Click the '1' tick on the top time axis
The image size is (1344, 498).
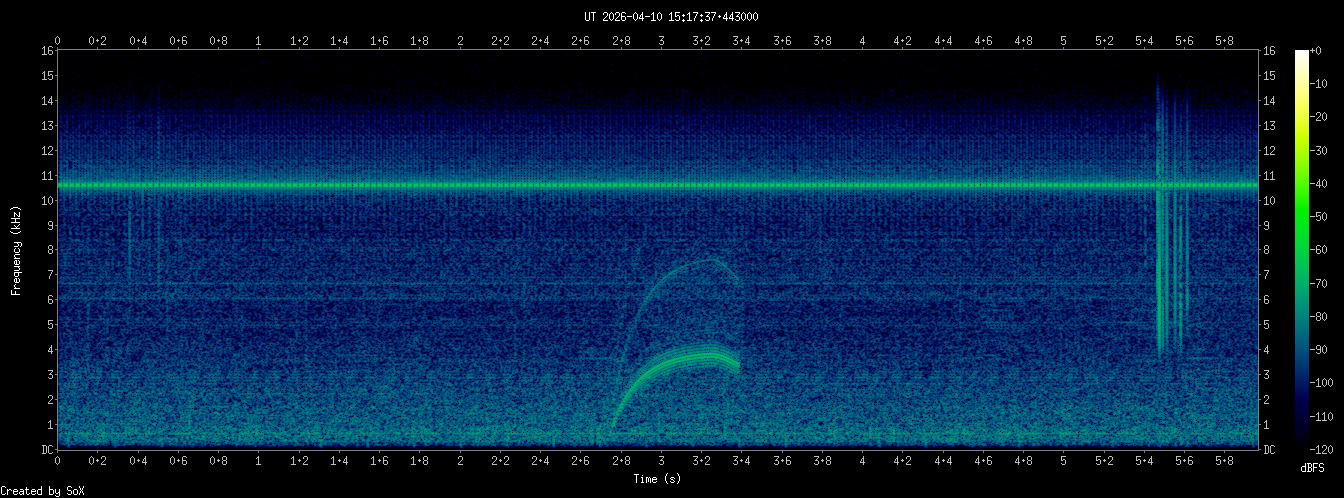point(259,41)
